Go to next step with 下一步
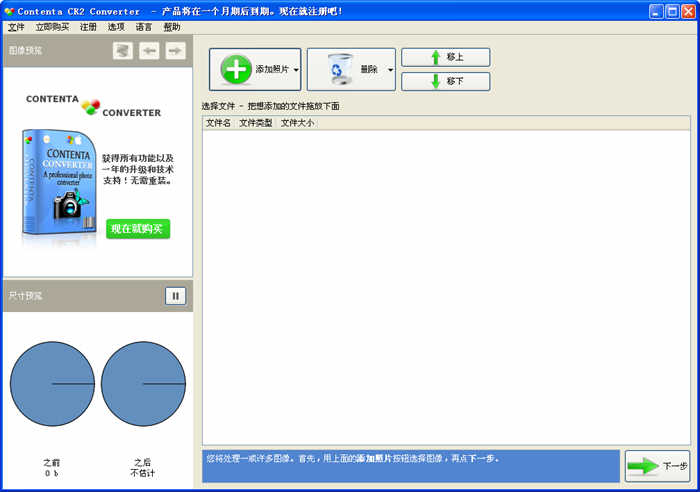The height and width of the screenshot is (492, 700). click(x=658, y=466)
